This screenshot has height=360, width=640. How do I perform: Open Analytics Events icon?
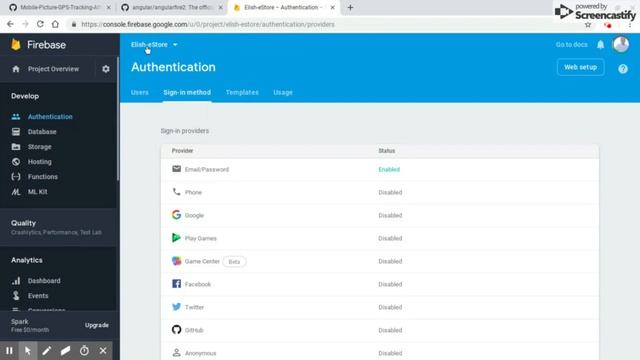[16, 296]
